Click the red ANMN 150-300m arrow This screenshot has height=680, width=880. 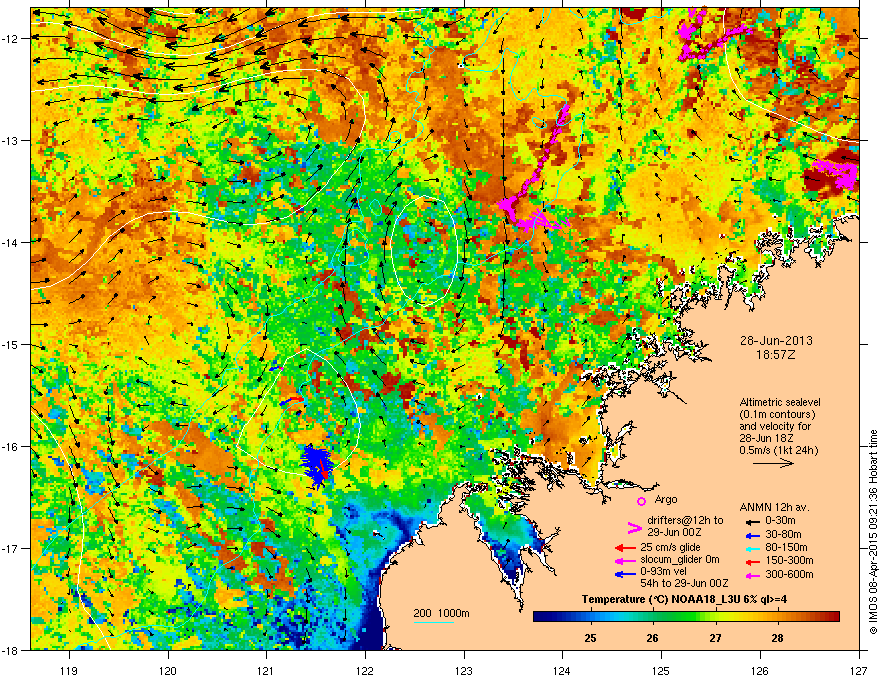[x=751, y=561]
